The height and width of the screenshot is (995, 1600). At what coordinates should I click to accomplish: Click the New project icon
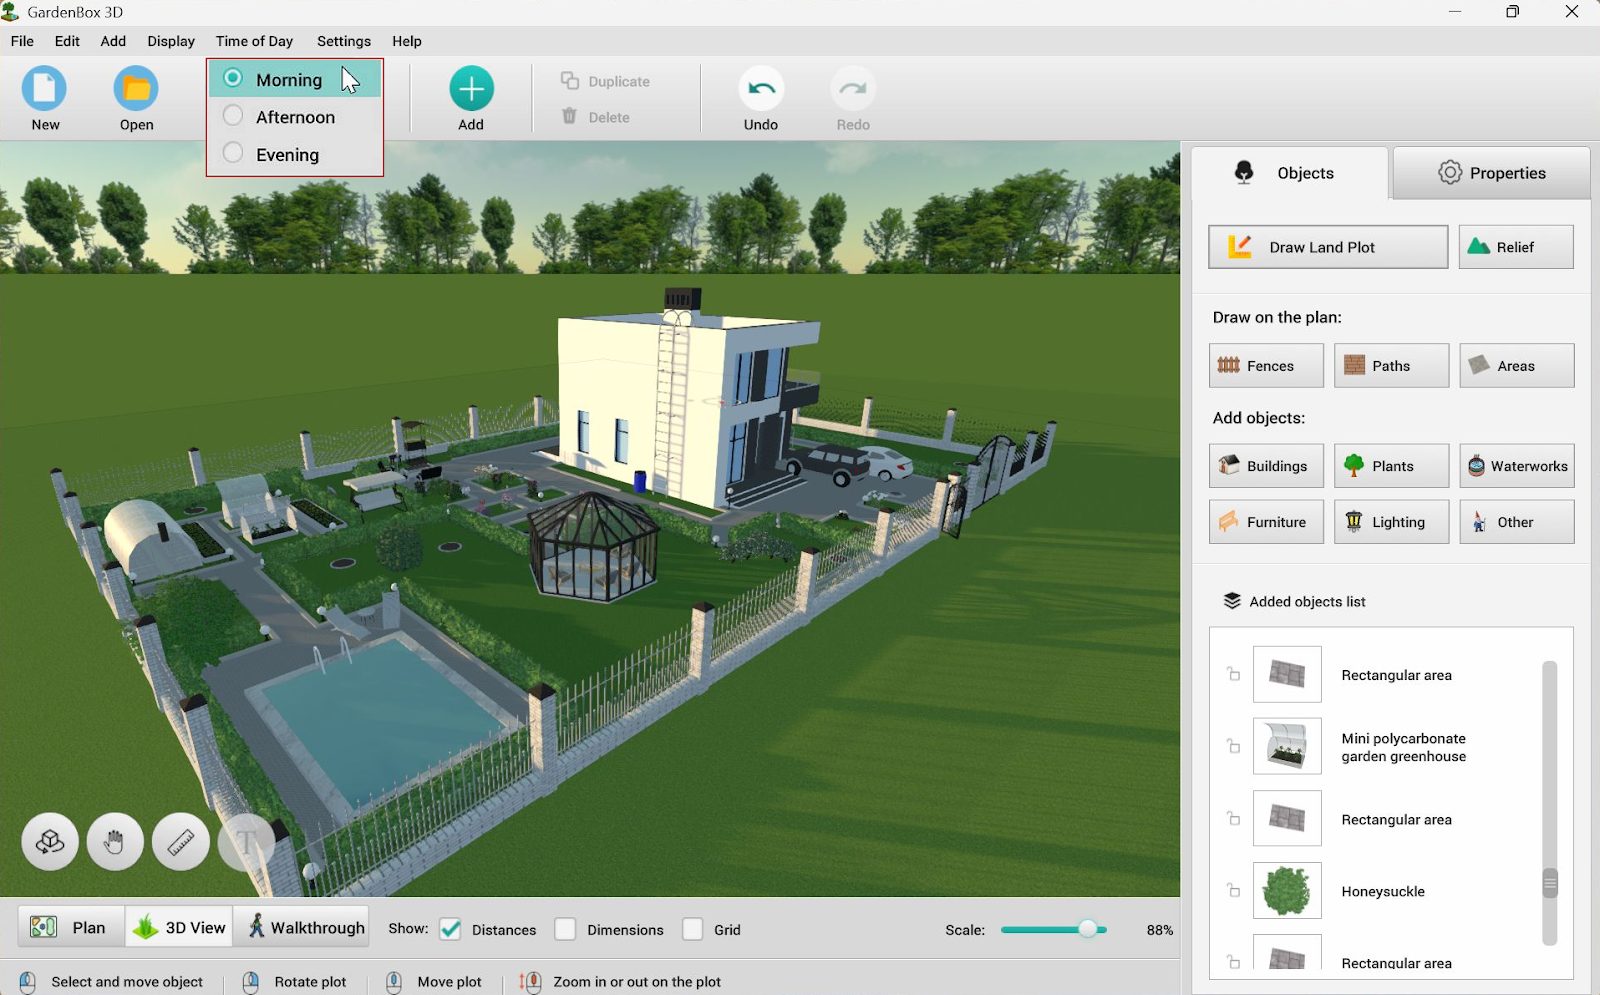(45, 90)
